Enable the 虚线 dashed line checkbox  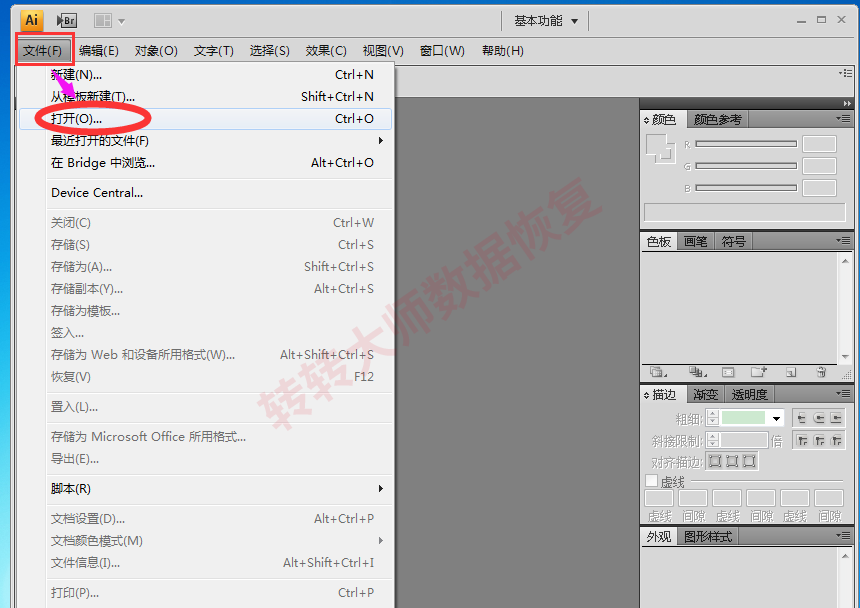pos(652,481)
